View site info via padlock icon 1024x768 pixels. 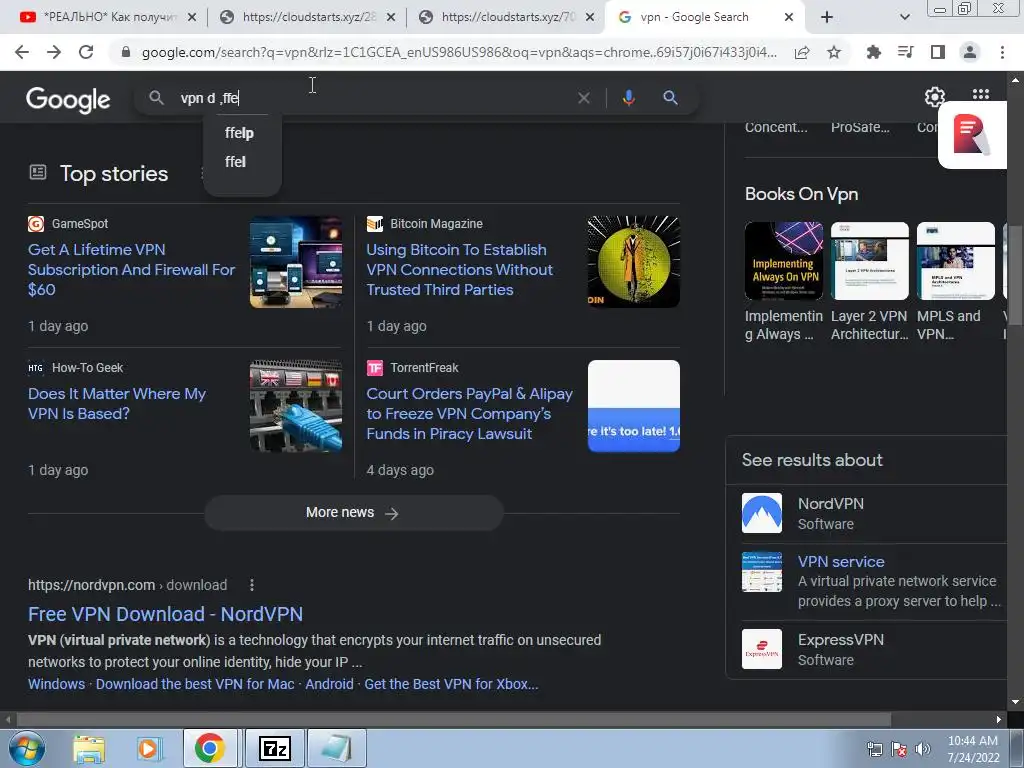(x=126, y=52)
